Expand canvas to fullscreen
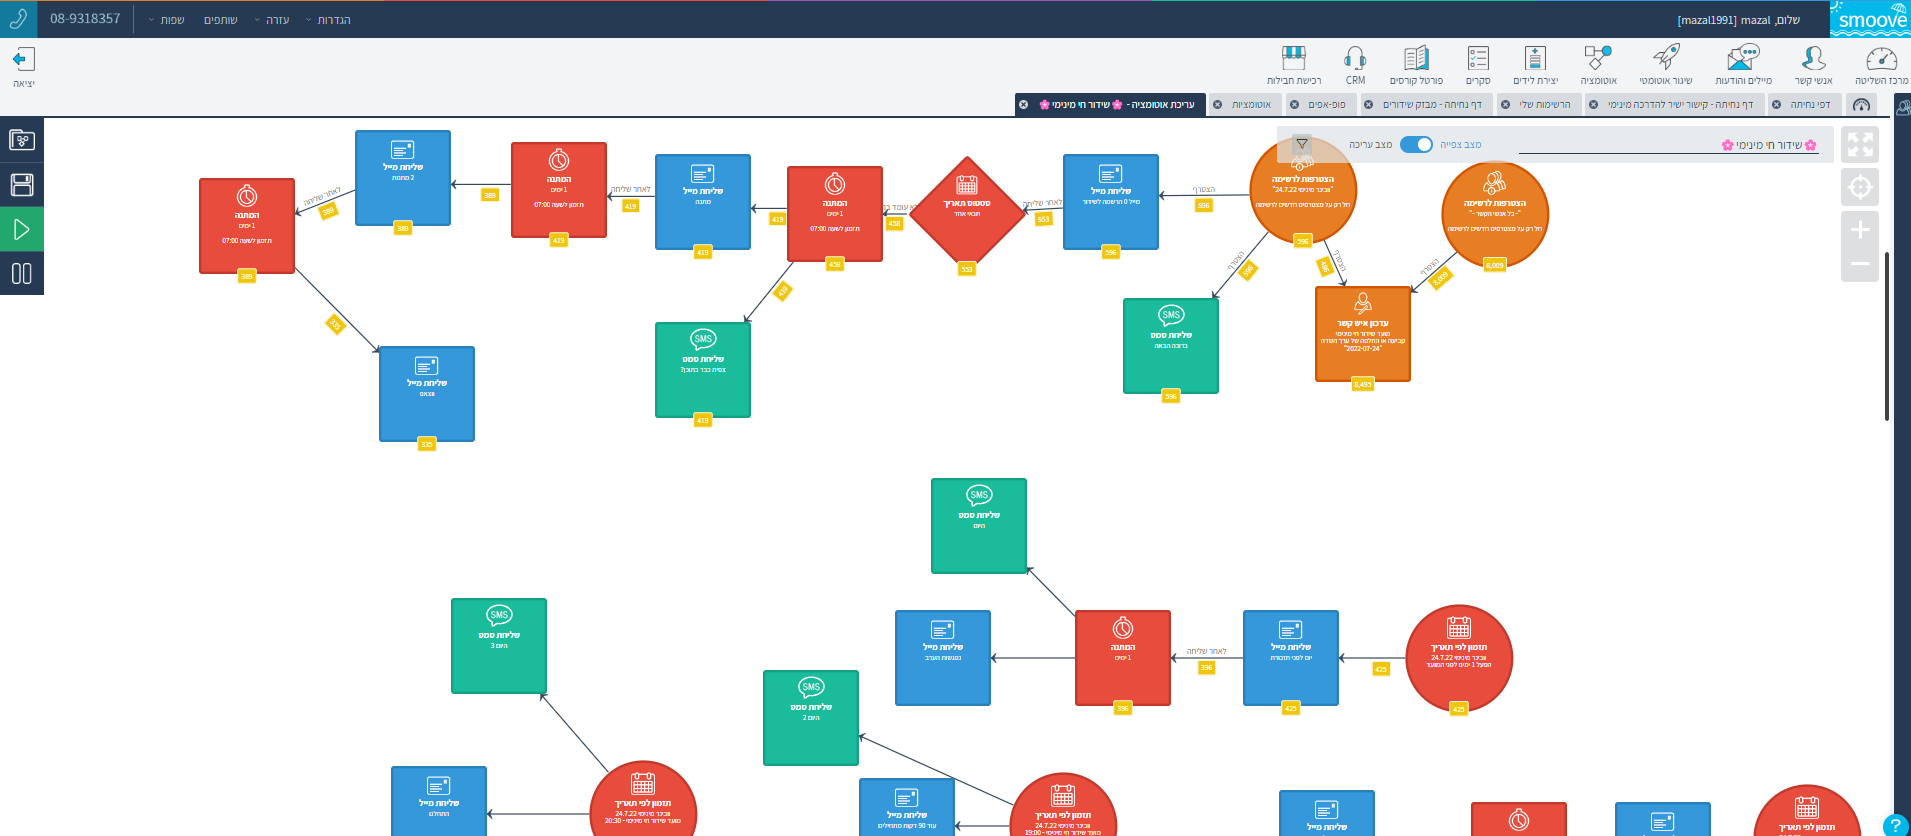 point(1860,145)
